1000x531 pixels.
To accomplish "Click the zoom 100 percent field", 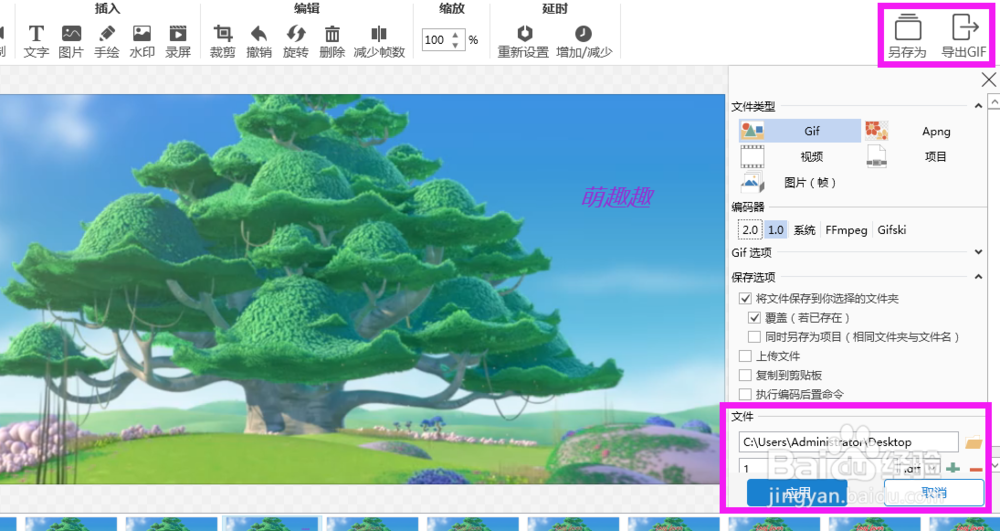I will coord(435,40).
